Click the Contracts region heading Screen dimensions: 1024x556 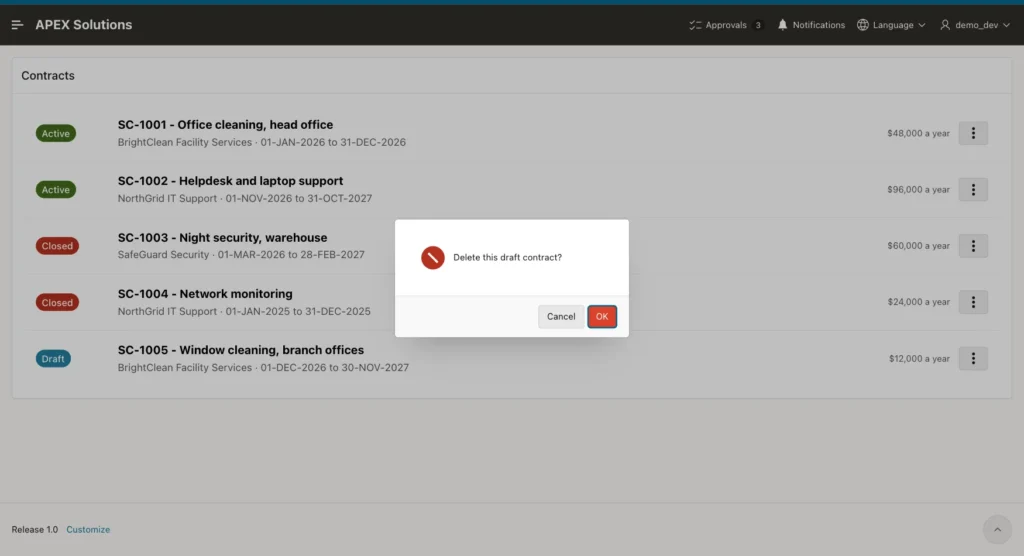pos(48,75)
